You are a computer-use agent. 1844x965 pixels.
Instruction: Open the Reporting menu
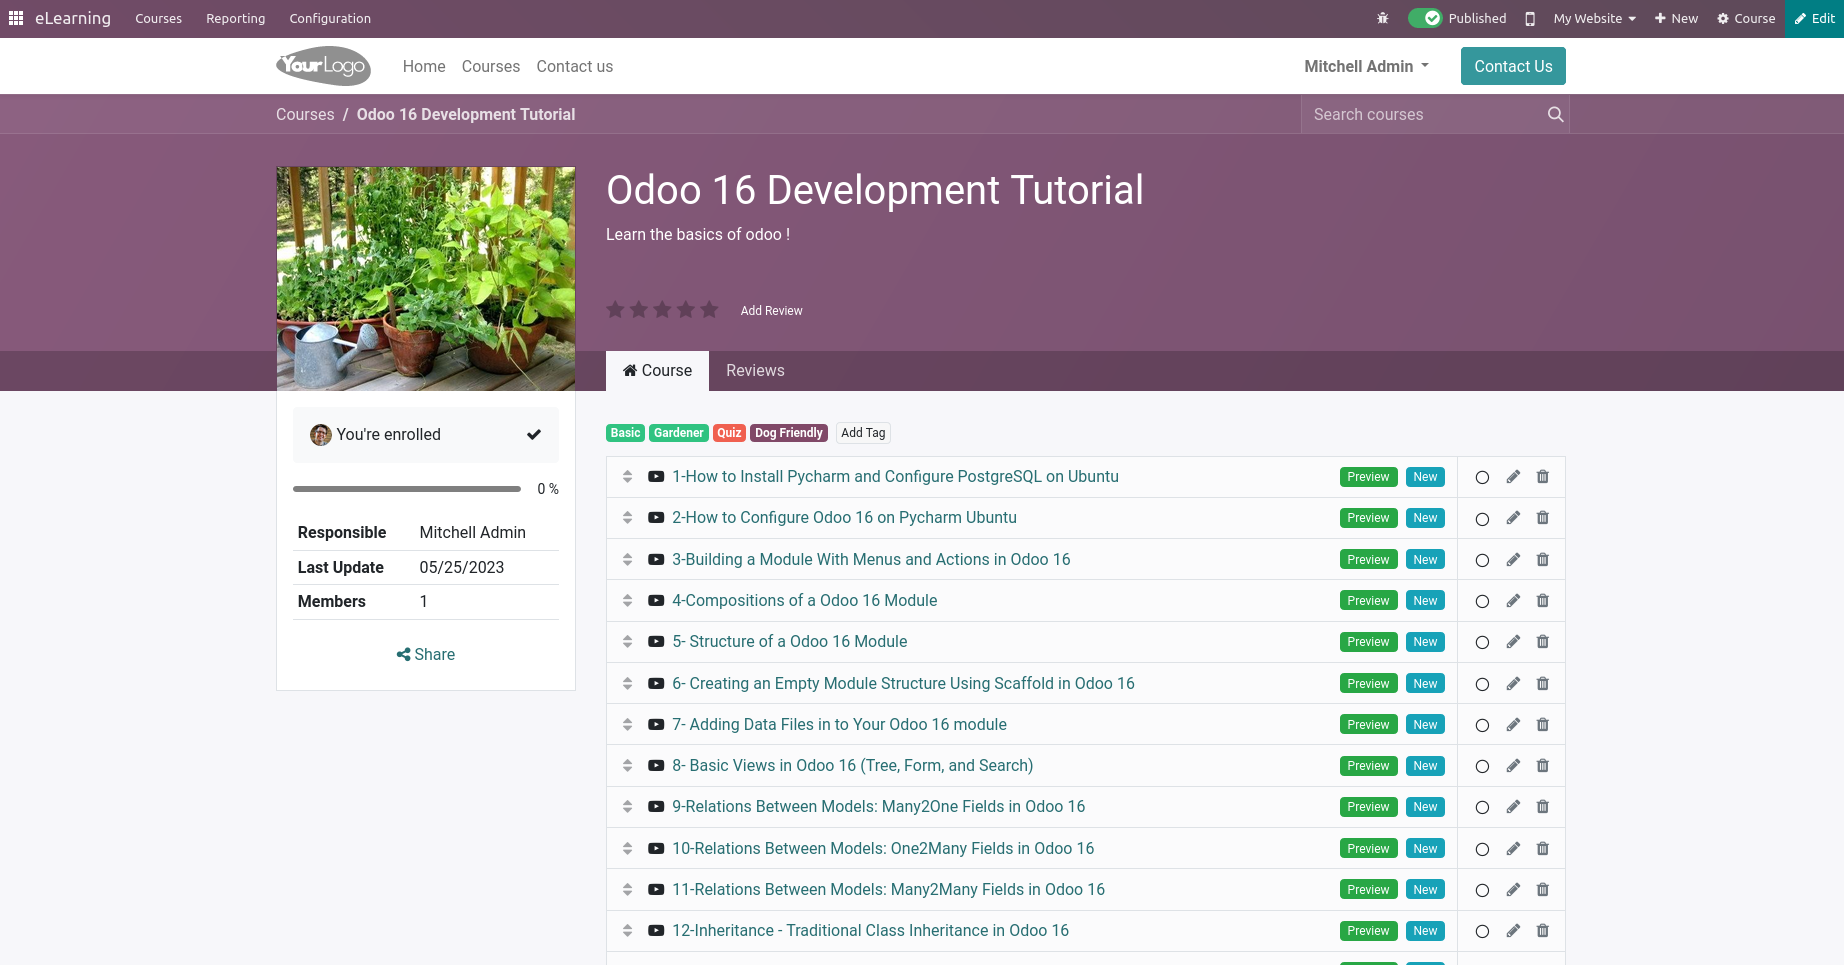click(236, 18)
